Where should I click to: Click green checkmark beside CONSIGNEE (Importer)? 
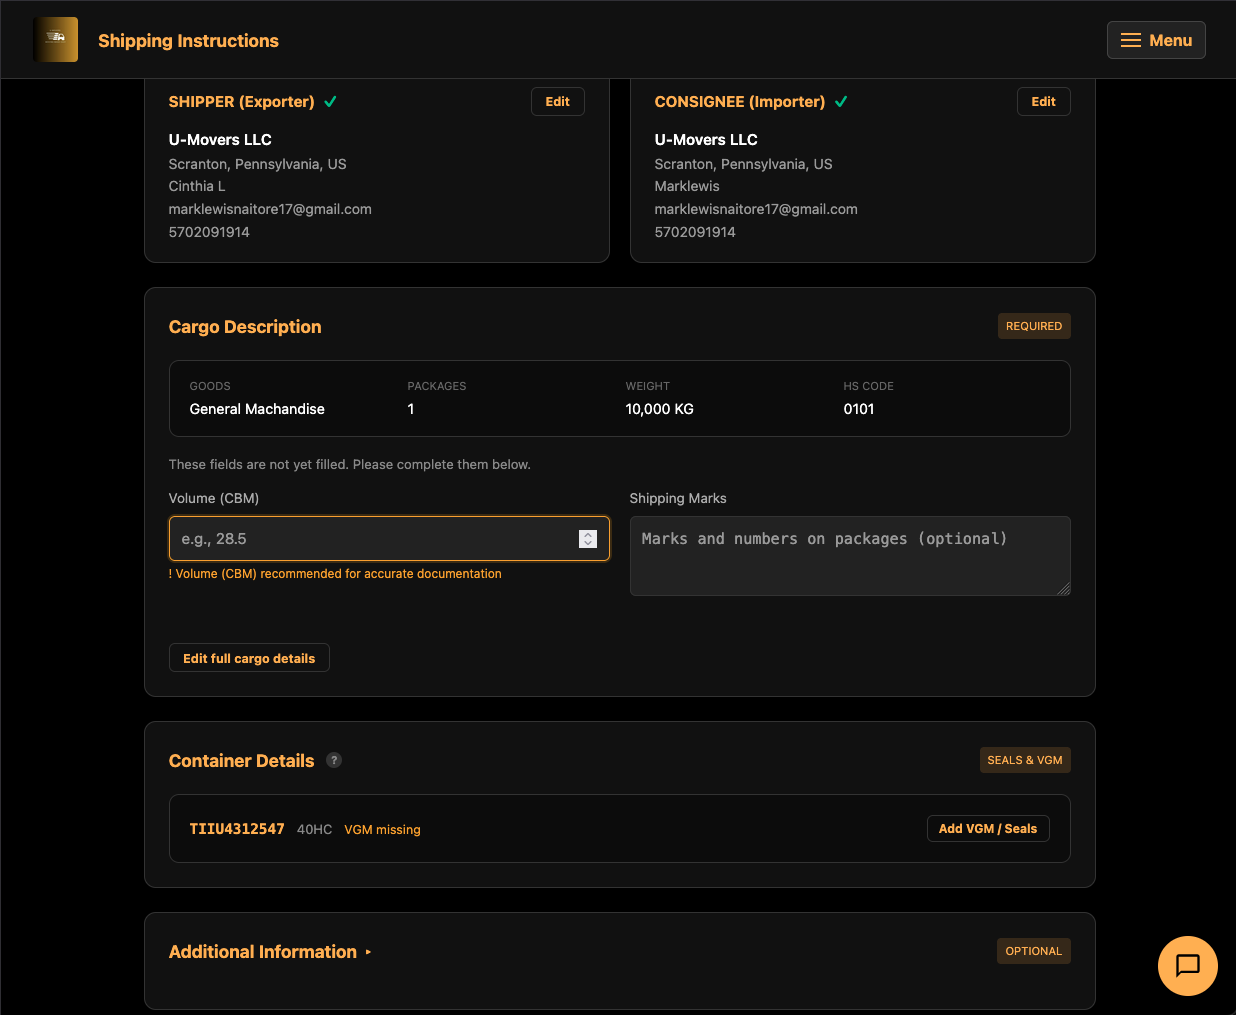(842, 101)
